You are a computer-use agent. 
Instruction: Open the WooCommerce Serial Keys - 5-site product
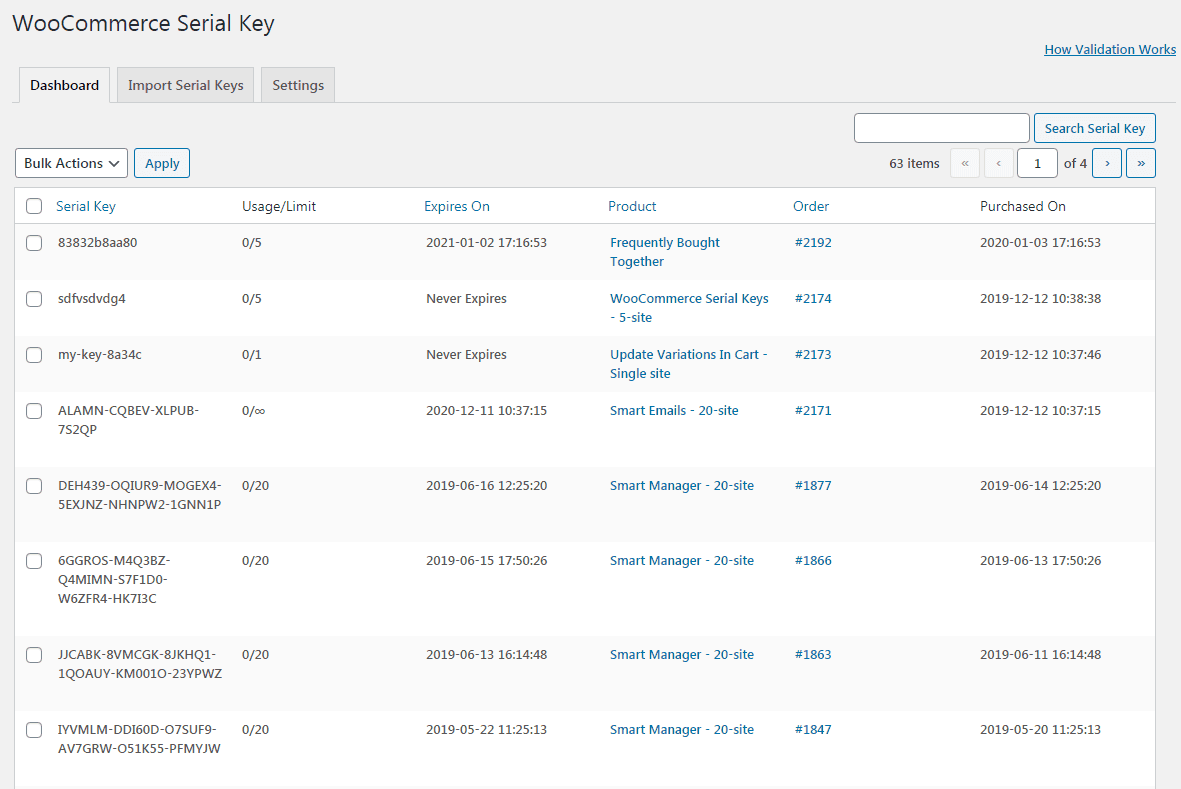pyautogui.click(x=689, y=308)
